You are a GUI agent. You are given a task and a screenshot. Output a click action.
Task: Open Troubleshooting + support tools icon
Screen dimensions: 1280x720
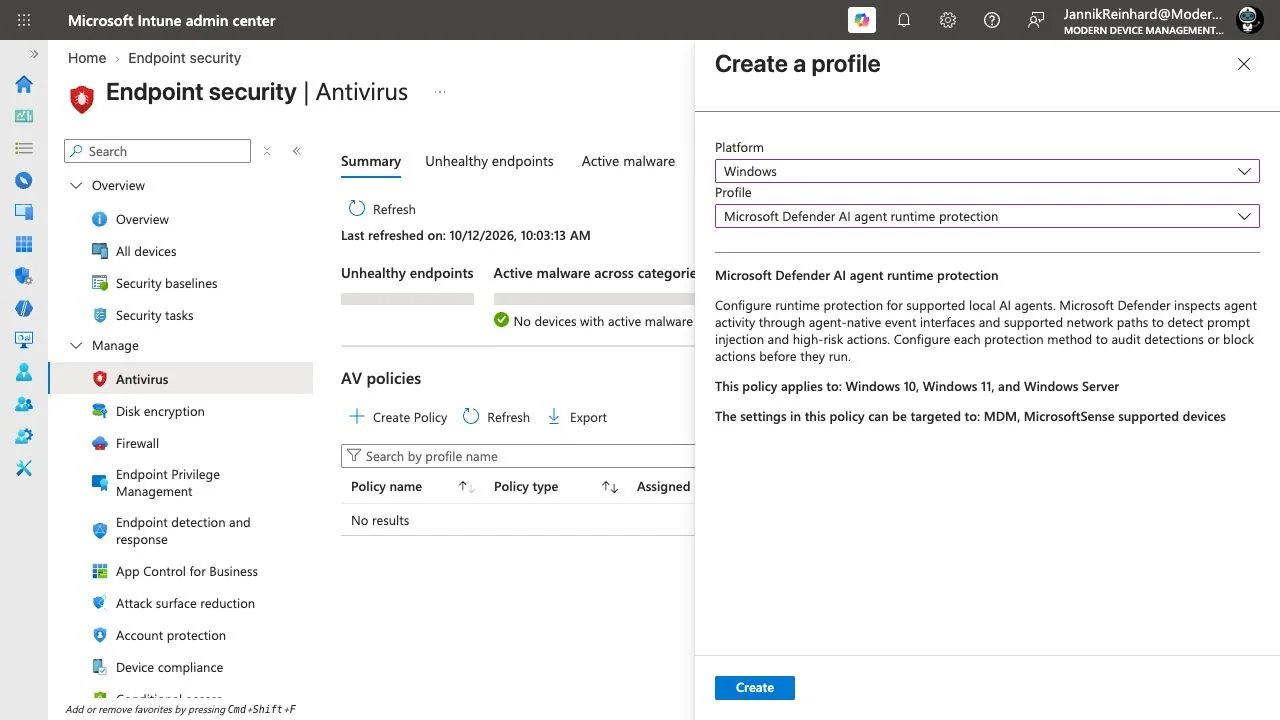tap(24, 468)
